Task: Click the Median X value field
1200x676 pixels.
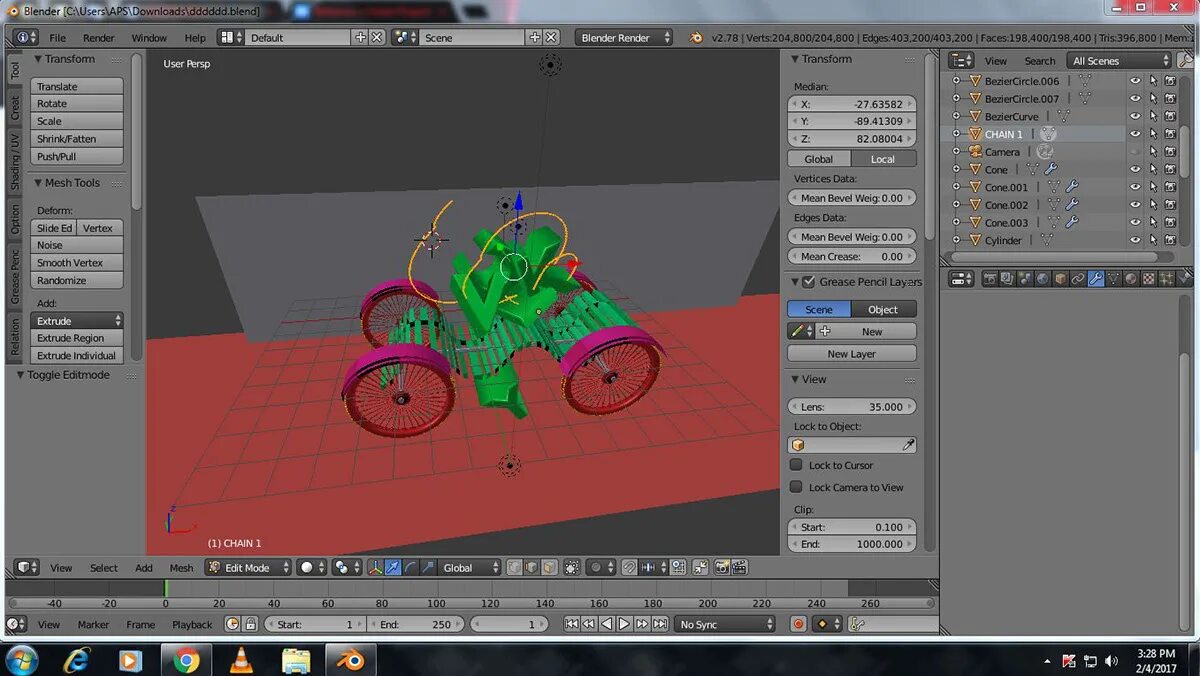Action: point(852,104)
